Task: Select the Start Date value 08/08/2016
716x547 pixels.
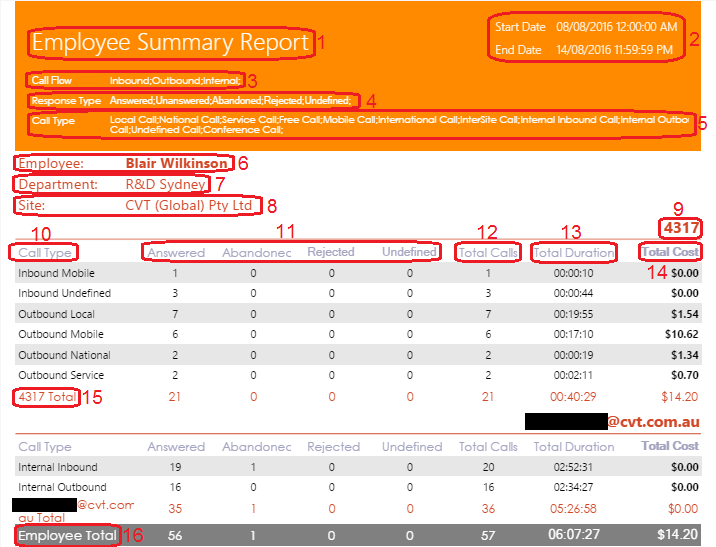Action: [584, 27]
